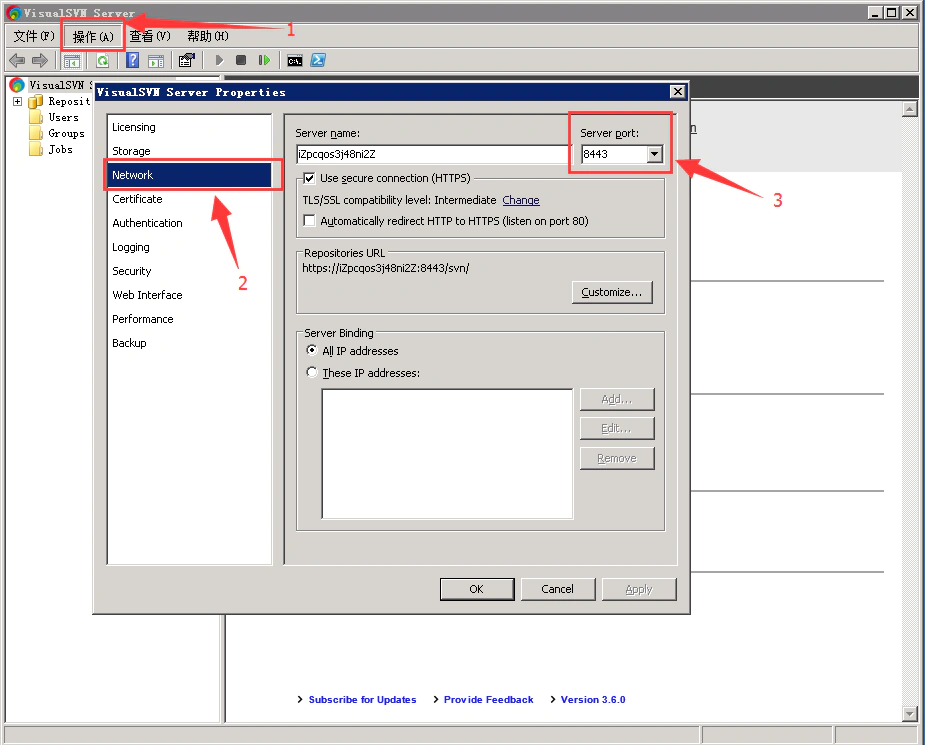Select the Users folder icon
Image resolution: width=925 pixels, height=745 pixels.
point(36,117)
